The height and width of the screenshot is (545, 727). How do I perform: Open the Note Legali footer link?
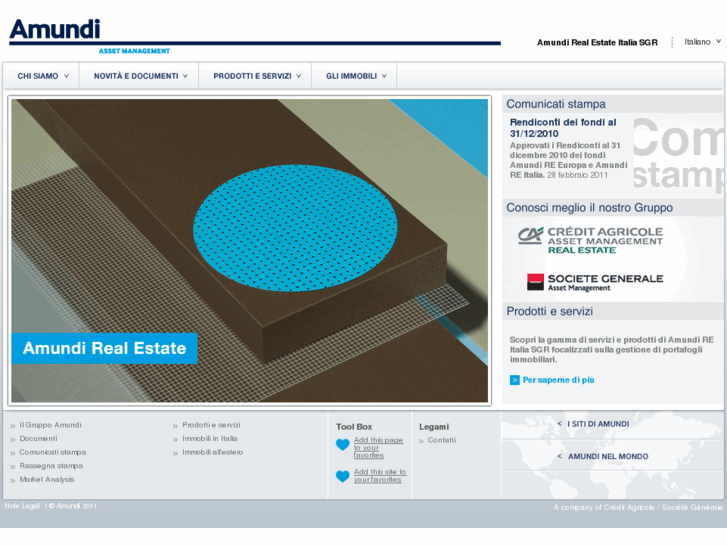(x=22, y=506)
